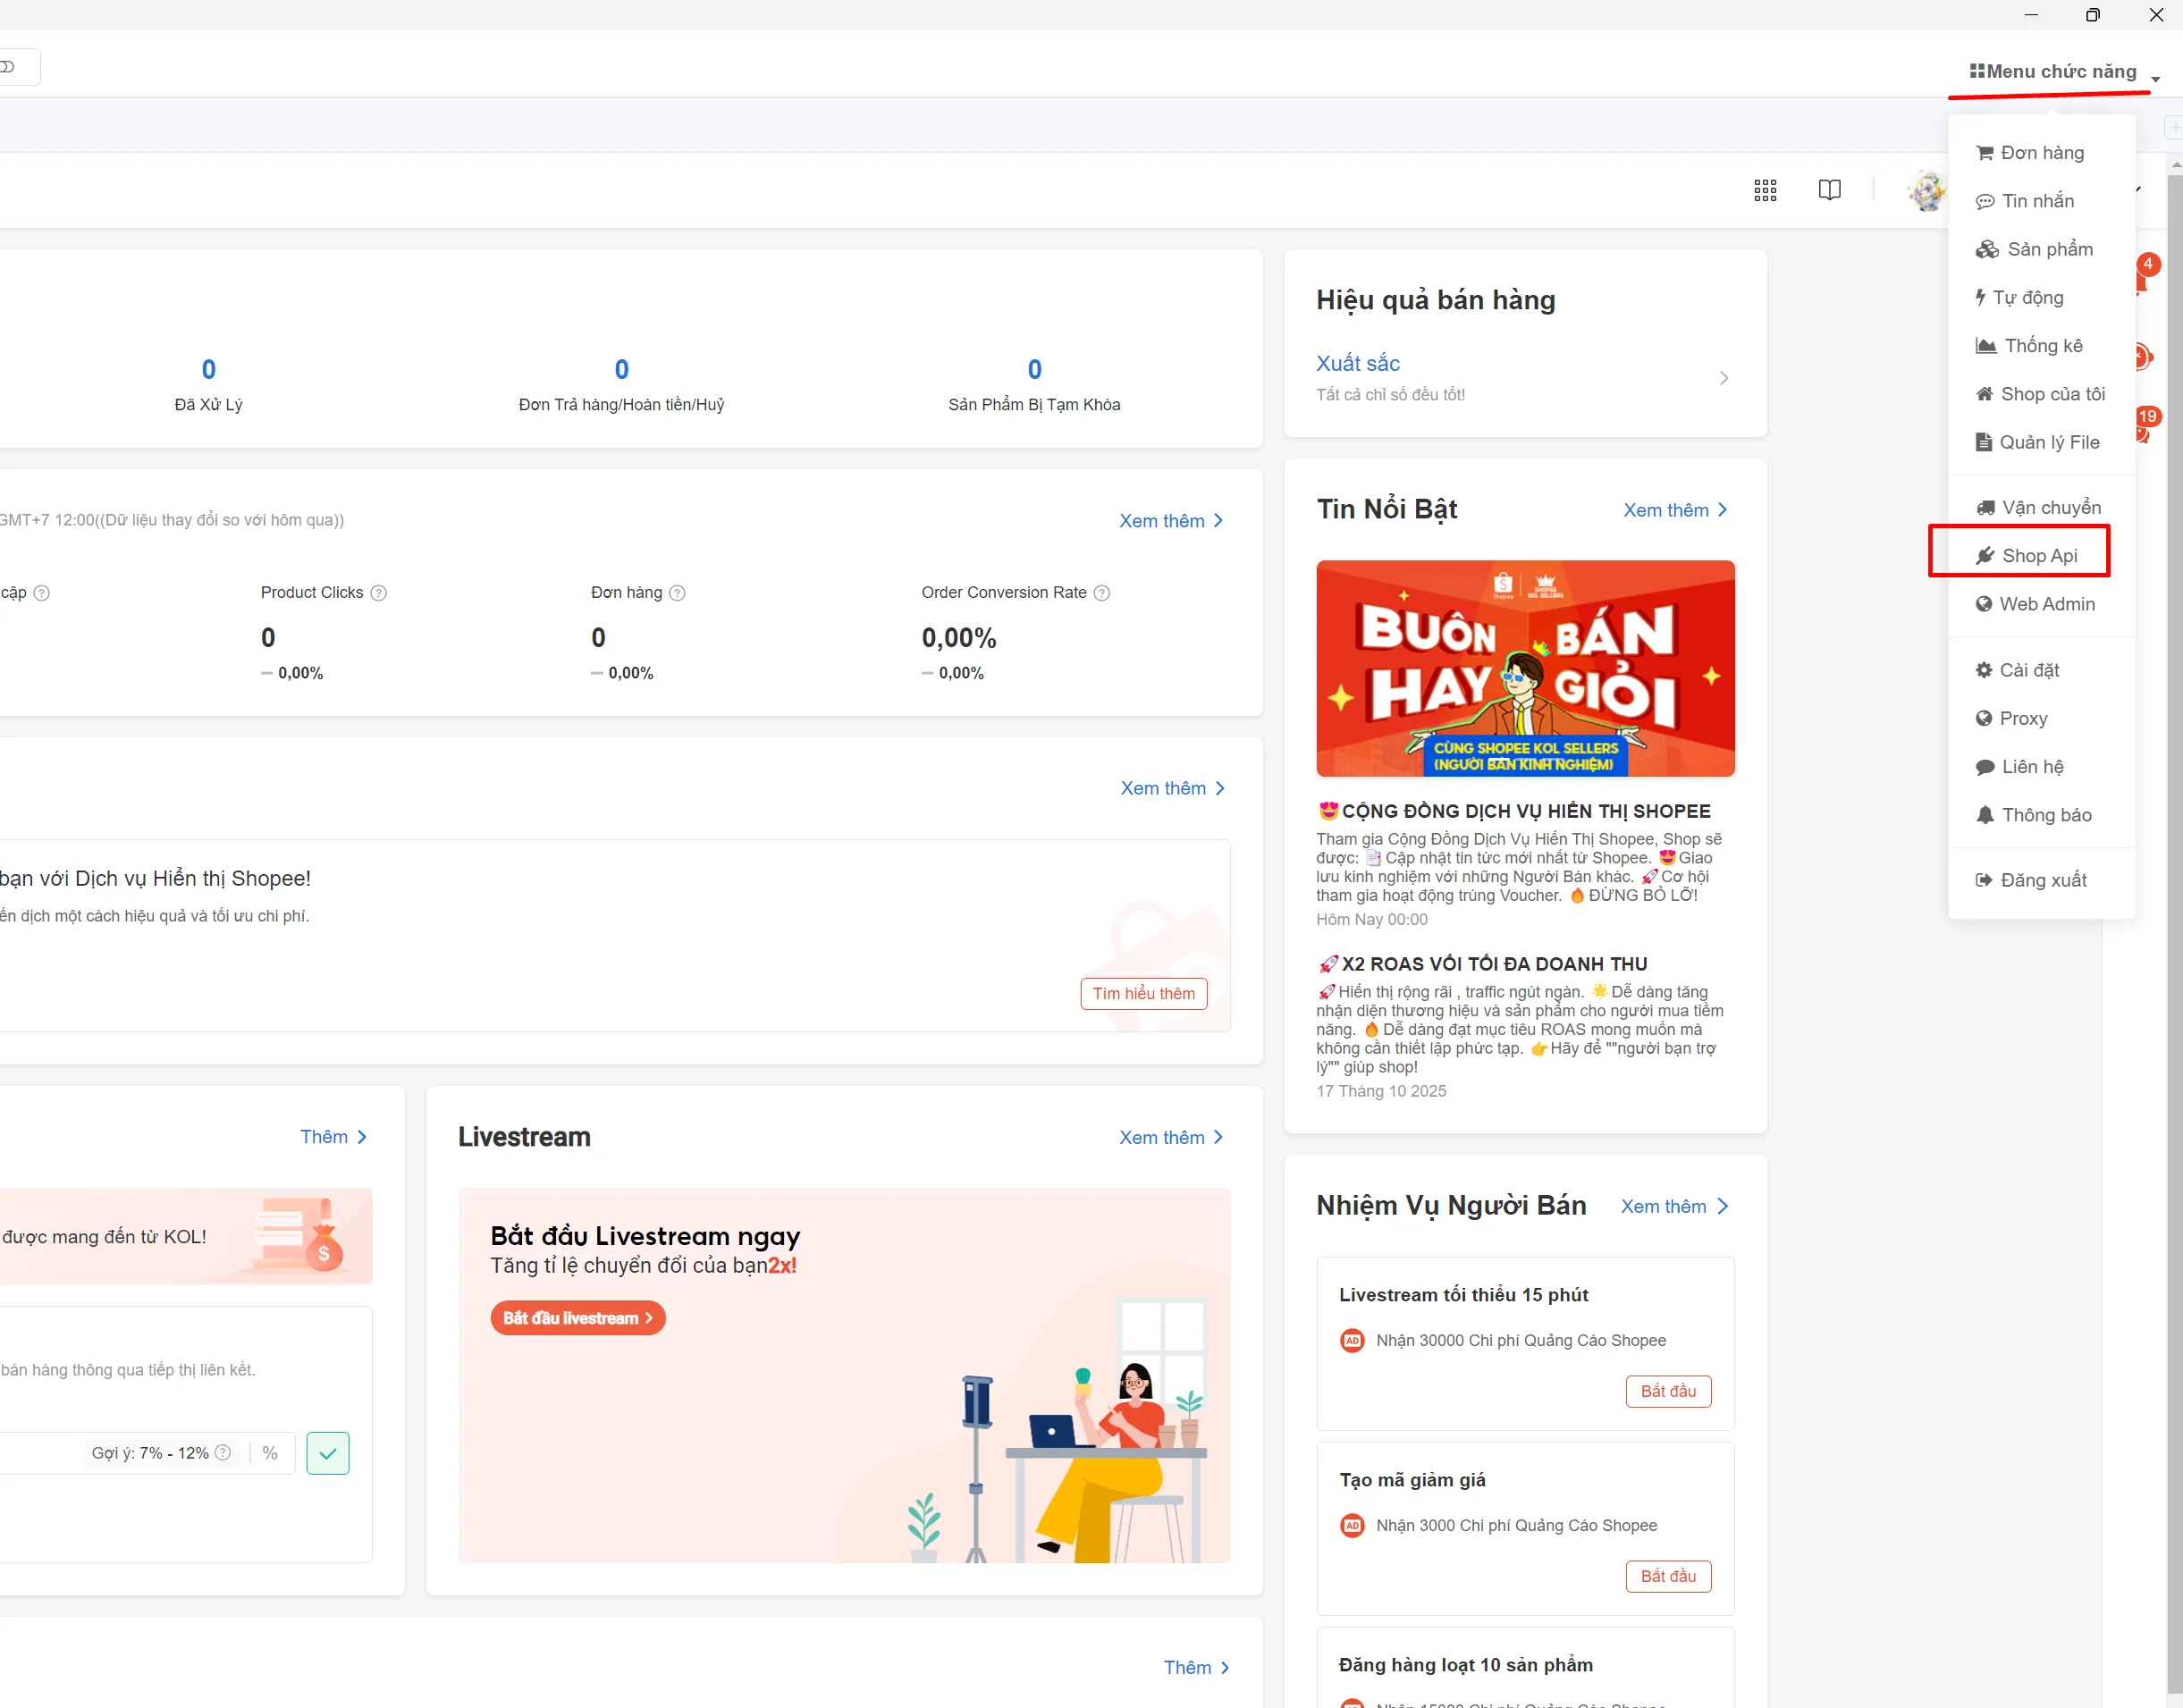Expand the Menu chức năng dropdown
Viewport: 2183px width, 1708px height.
click(x=2064, y=72)
